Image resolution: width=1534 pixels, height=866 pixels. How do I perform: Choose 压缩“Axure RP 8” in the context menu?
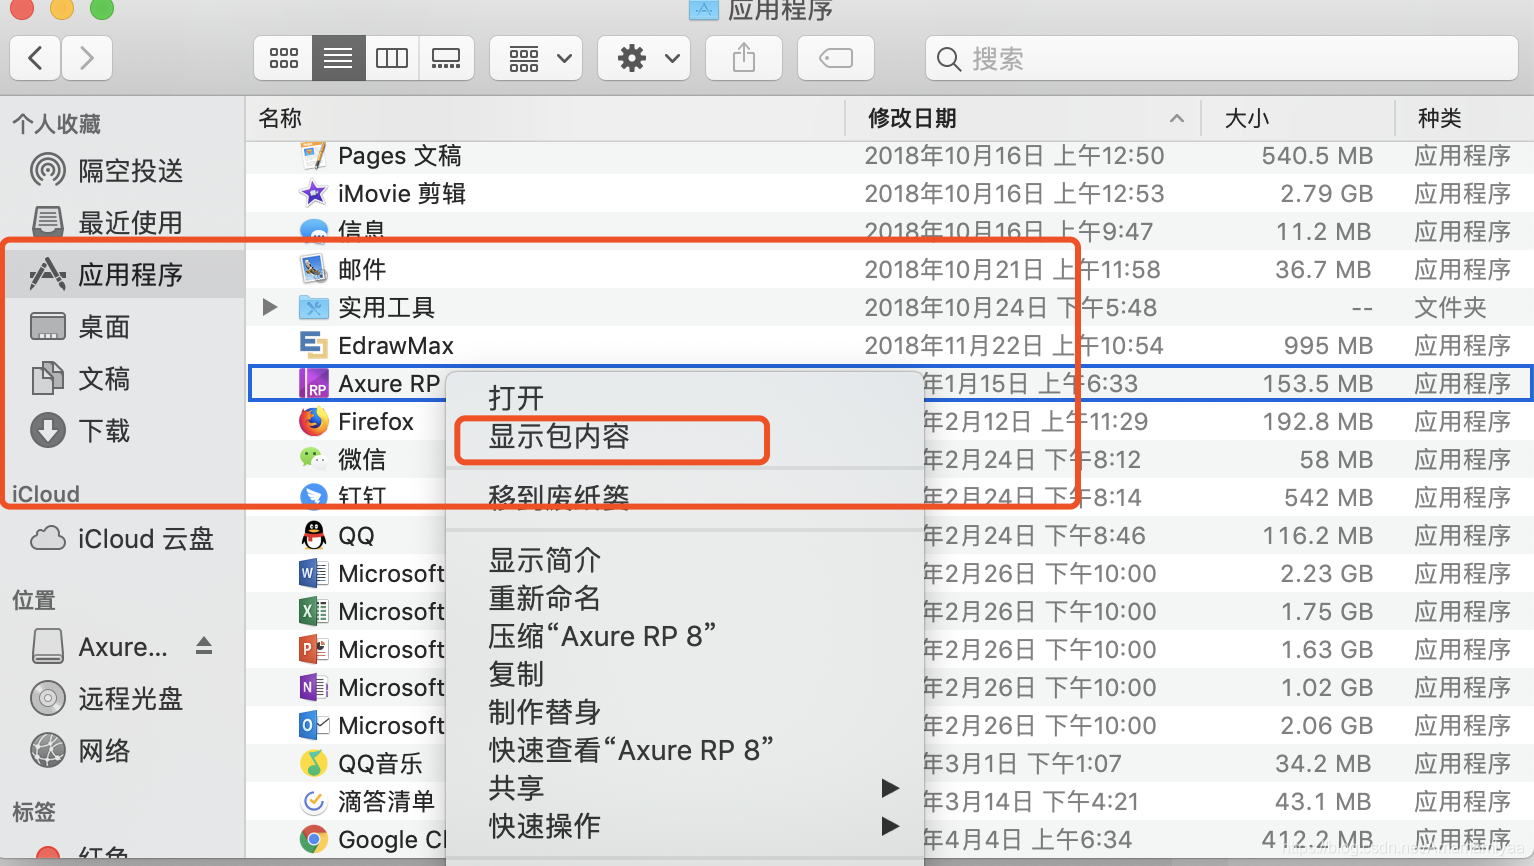685,637
